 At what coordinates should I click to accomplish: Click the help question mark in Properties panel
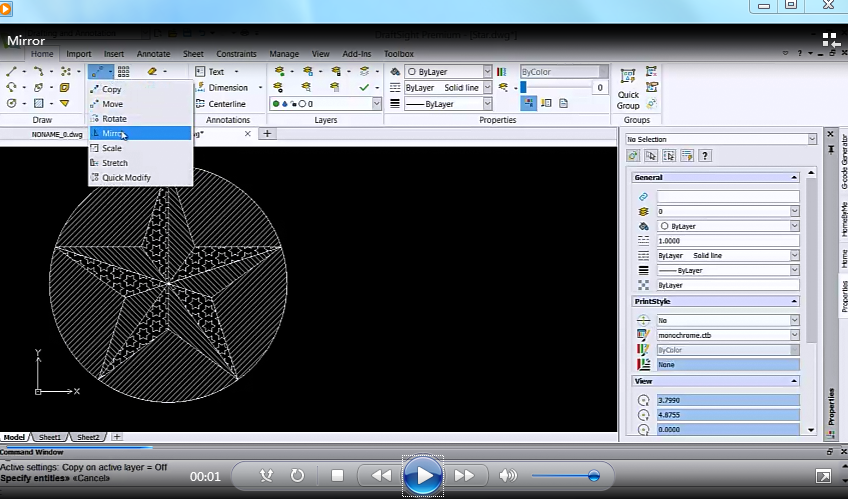coord(705,156)
